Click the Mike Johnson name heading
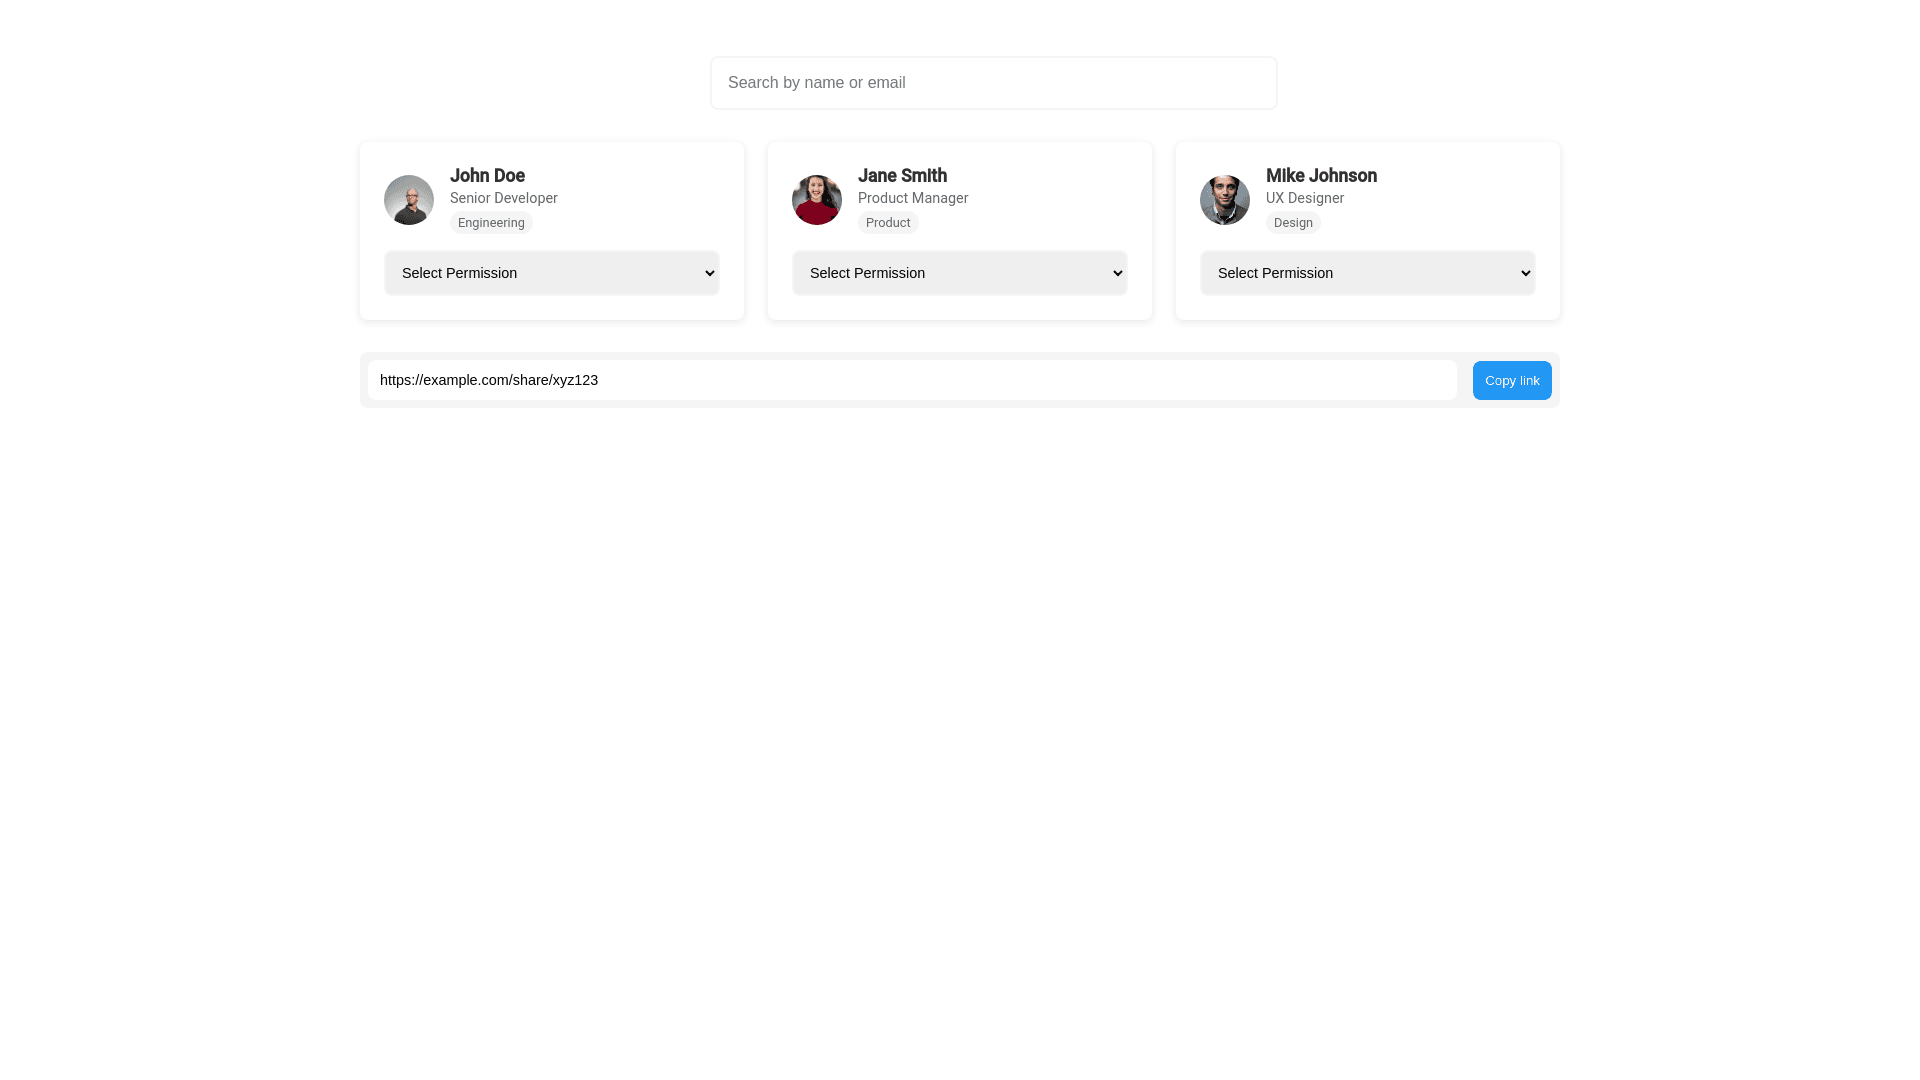The image size is (1920, 1080). tap(1320, 176)
